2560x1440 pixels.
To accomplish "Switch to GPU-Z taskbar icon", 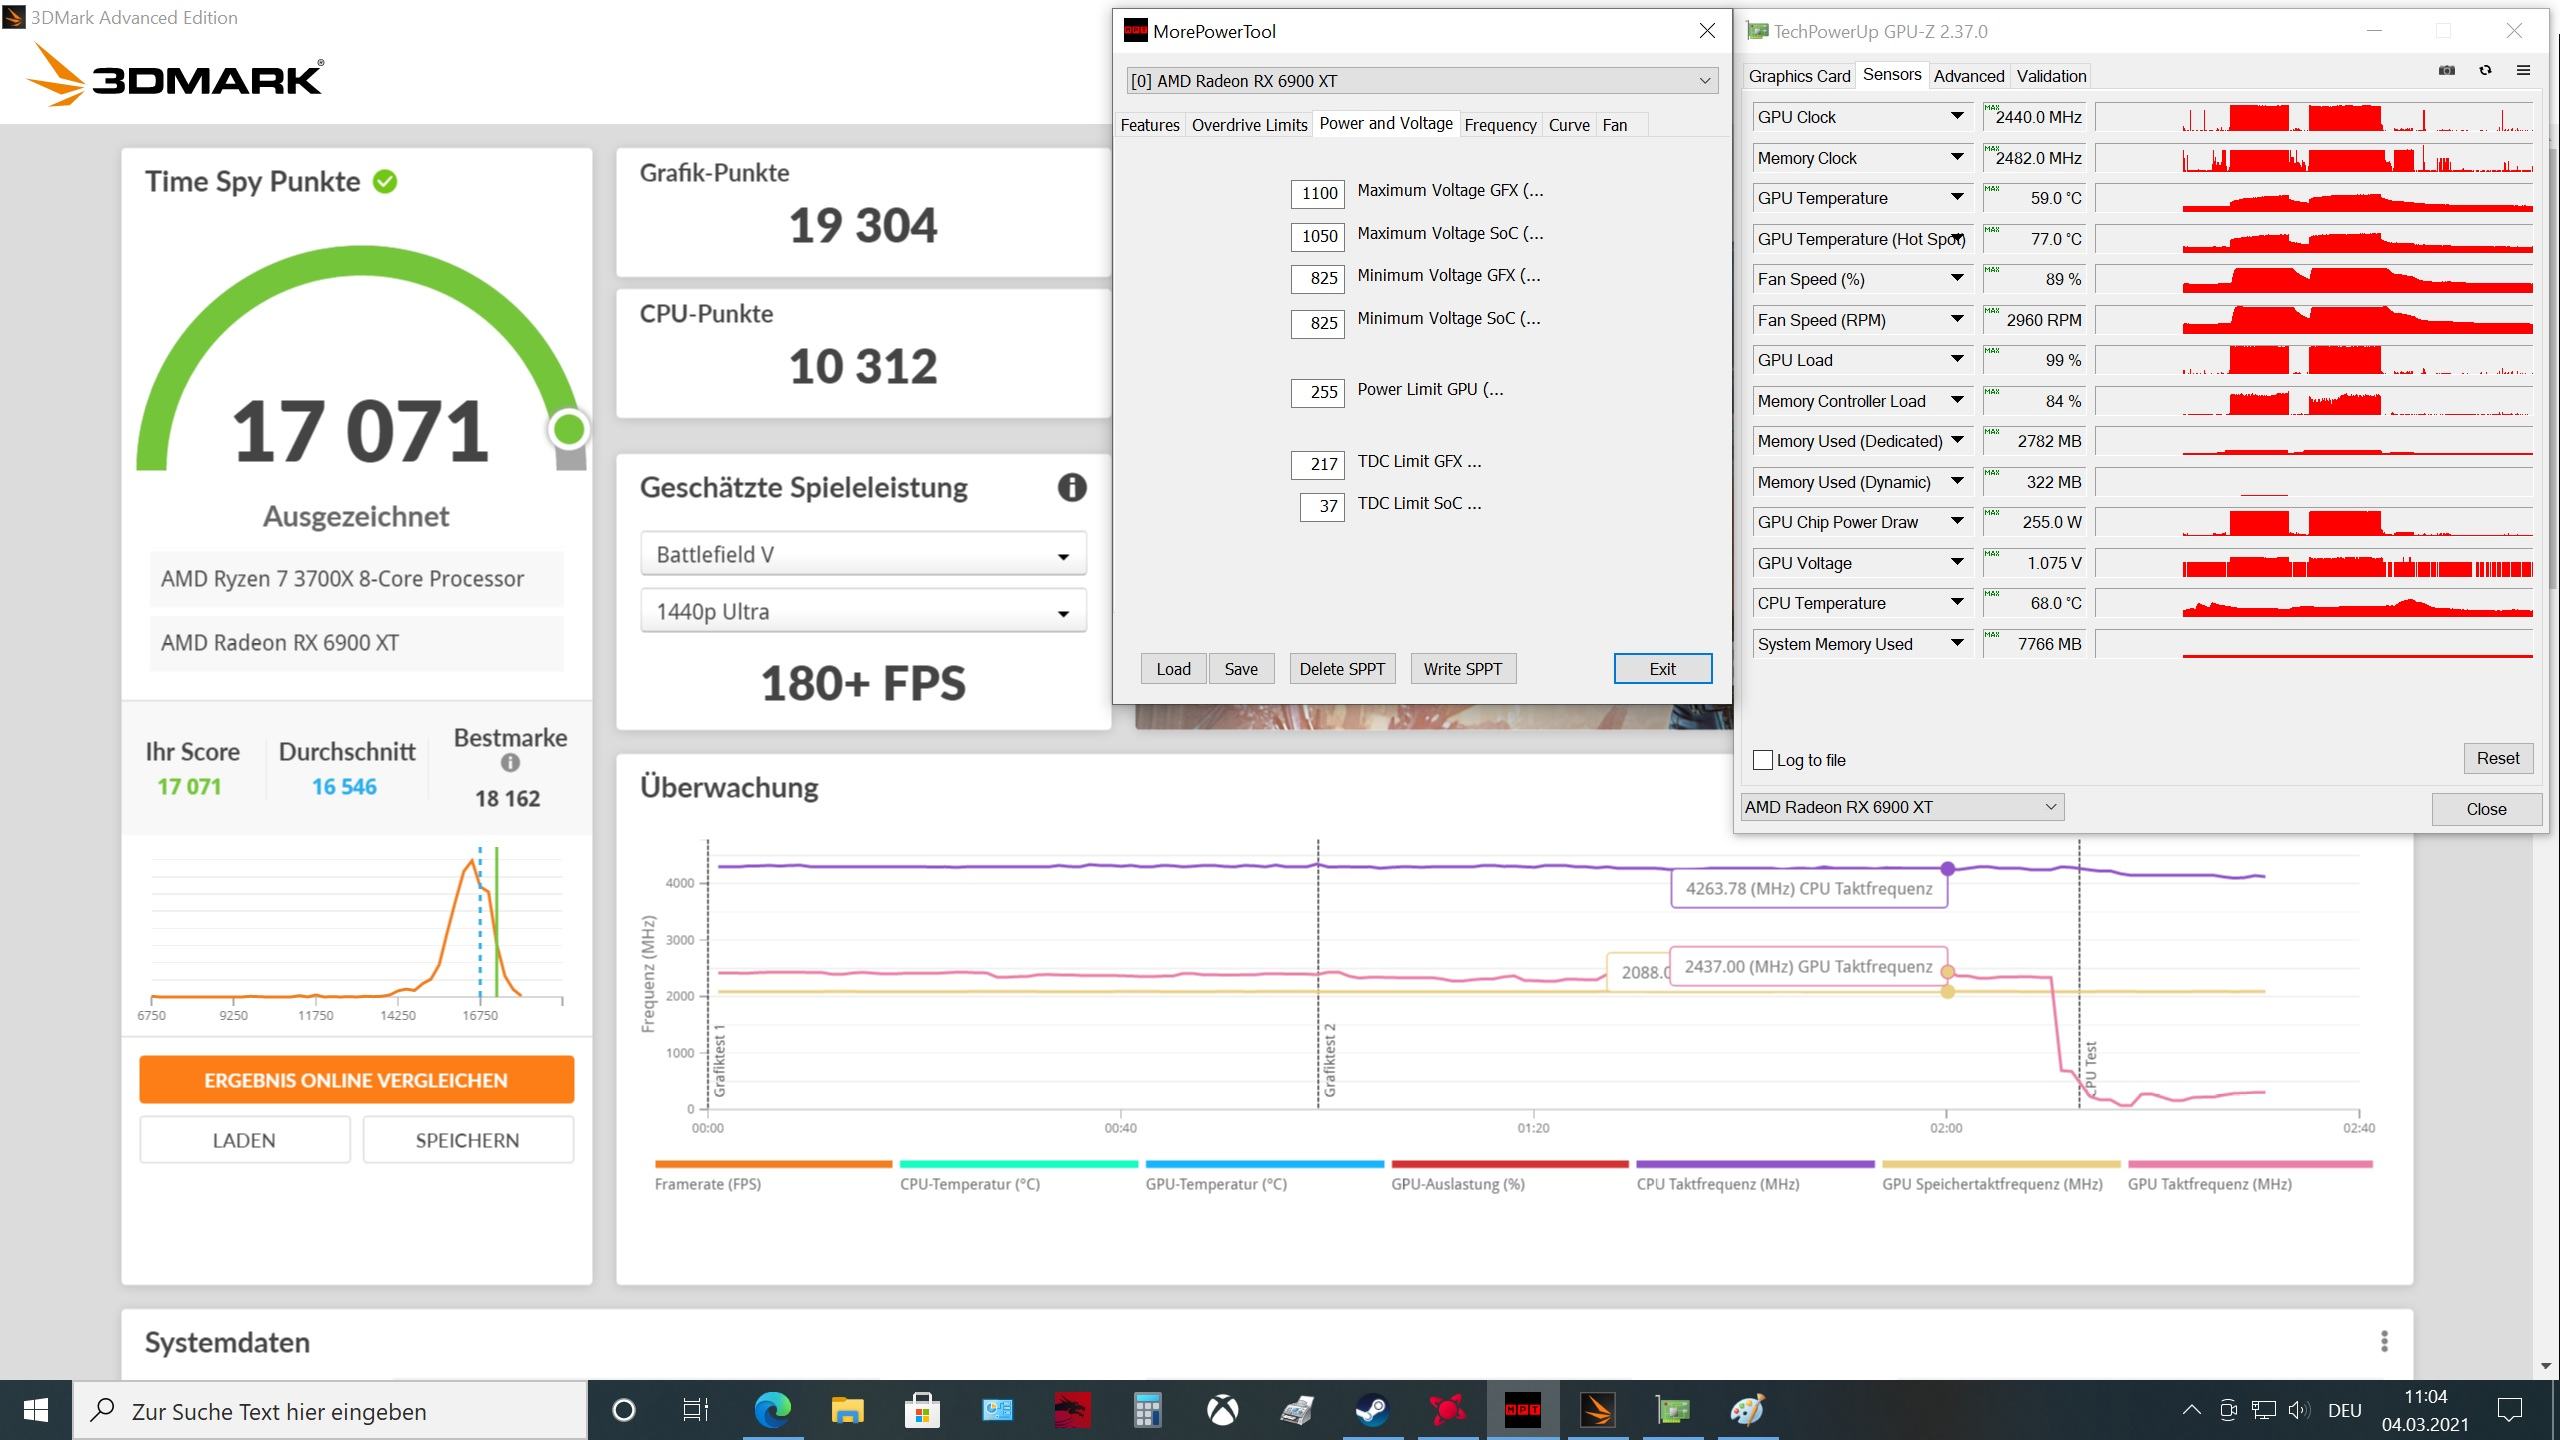I will pyautogui.click(x=1672, y=1410).
